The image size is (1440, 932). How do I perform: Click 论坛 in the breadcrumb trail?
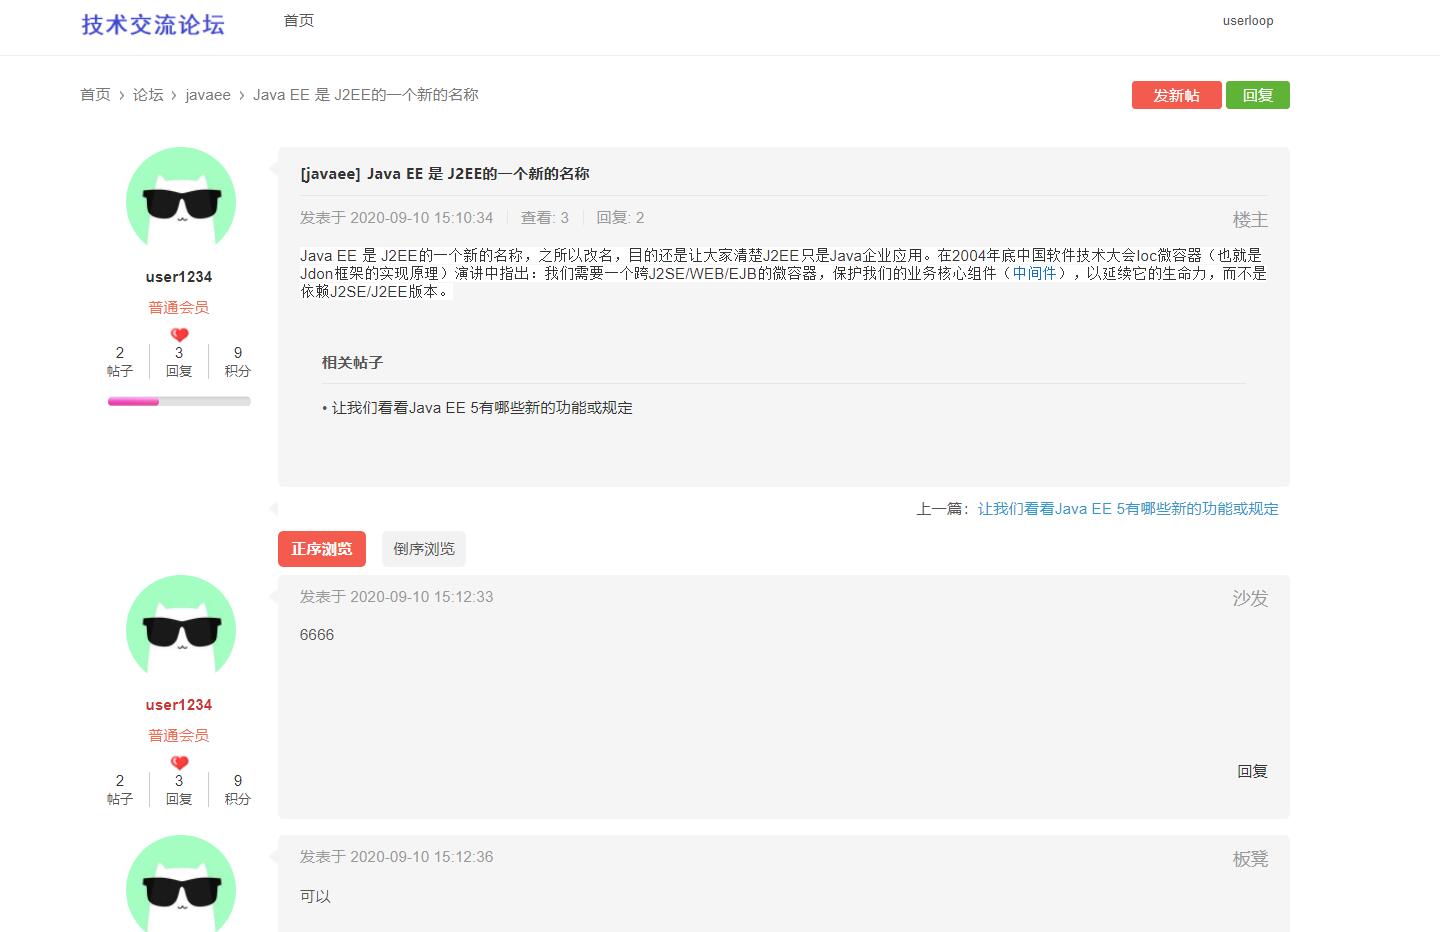[x=146, y=94]
